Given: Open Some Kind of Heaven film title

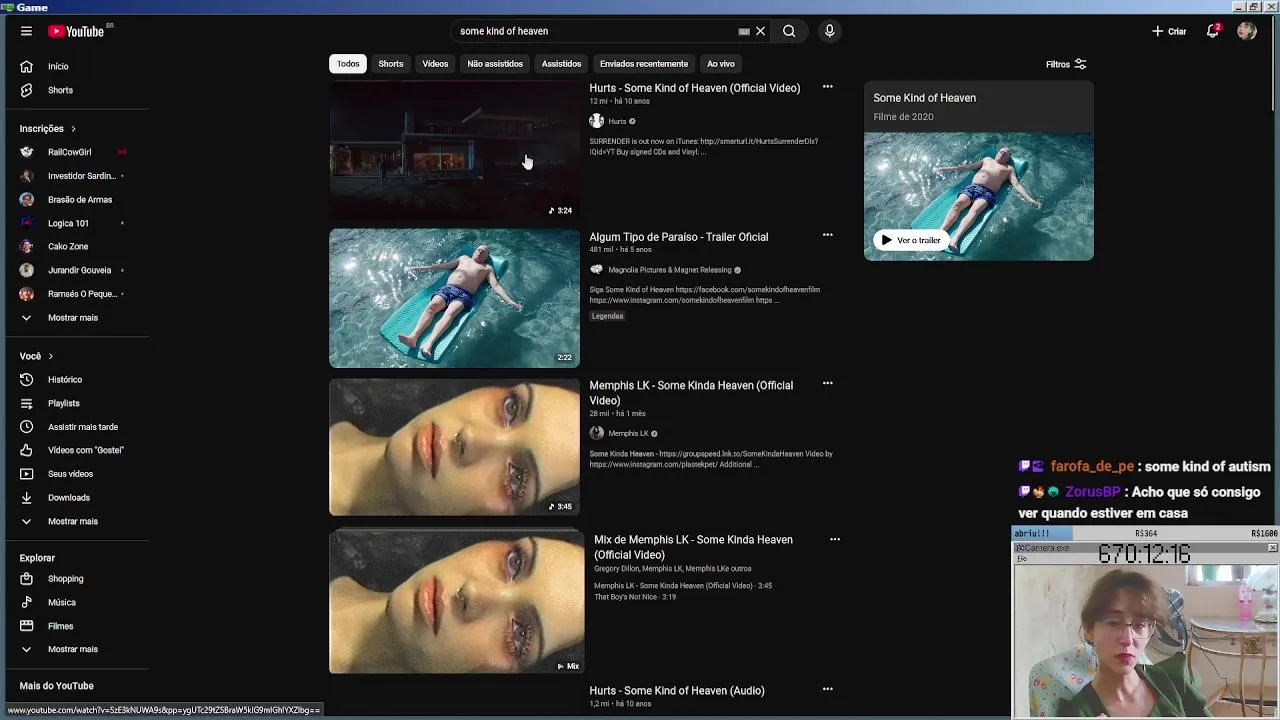Looking at the screenshot, I should [x=924, y=98].
